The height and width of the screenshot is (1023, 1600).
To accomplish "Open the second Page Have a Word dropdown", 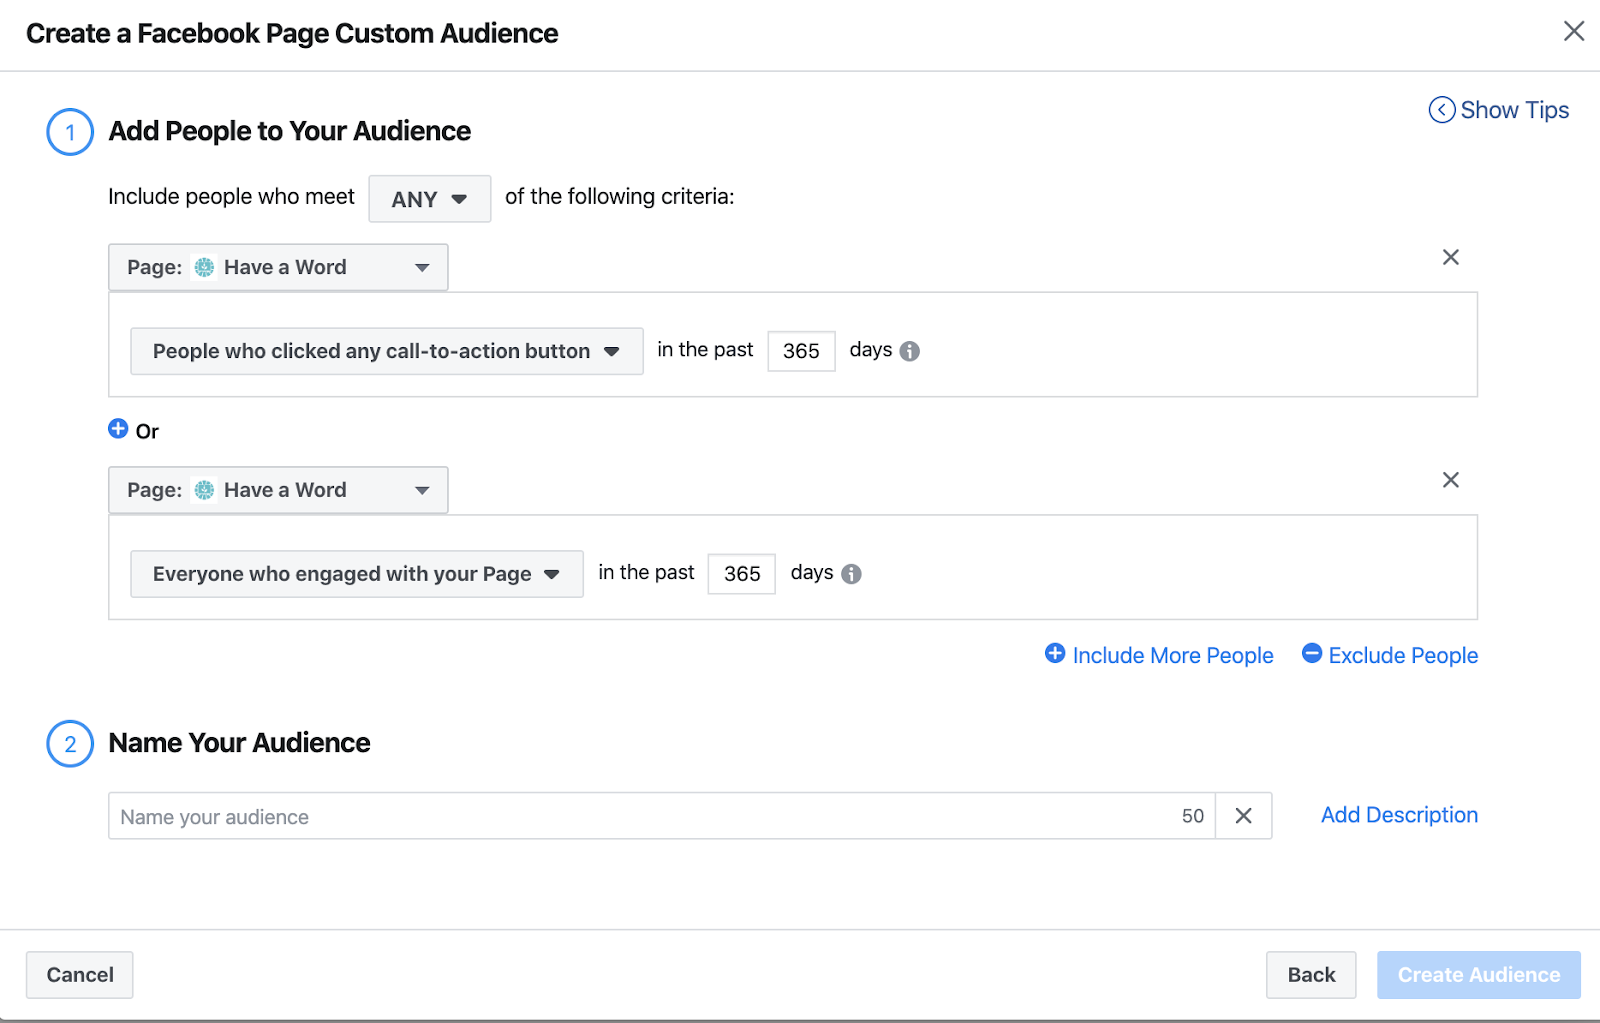I will (x=278, y=491).
